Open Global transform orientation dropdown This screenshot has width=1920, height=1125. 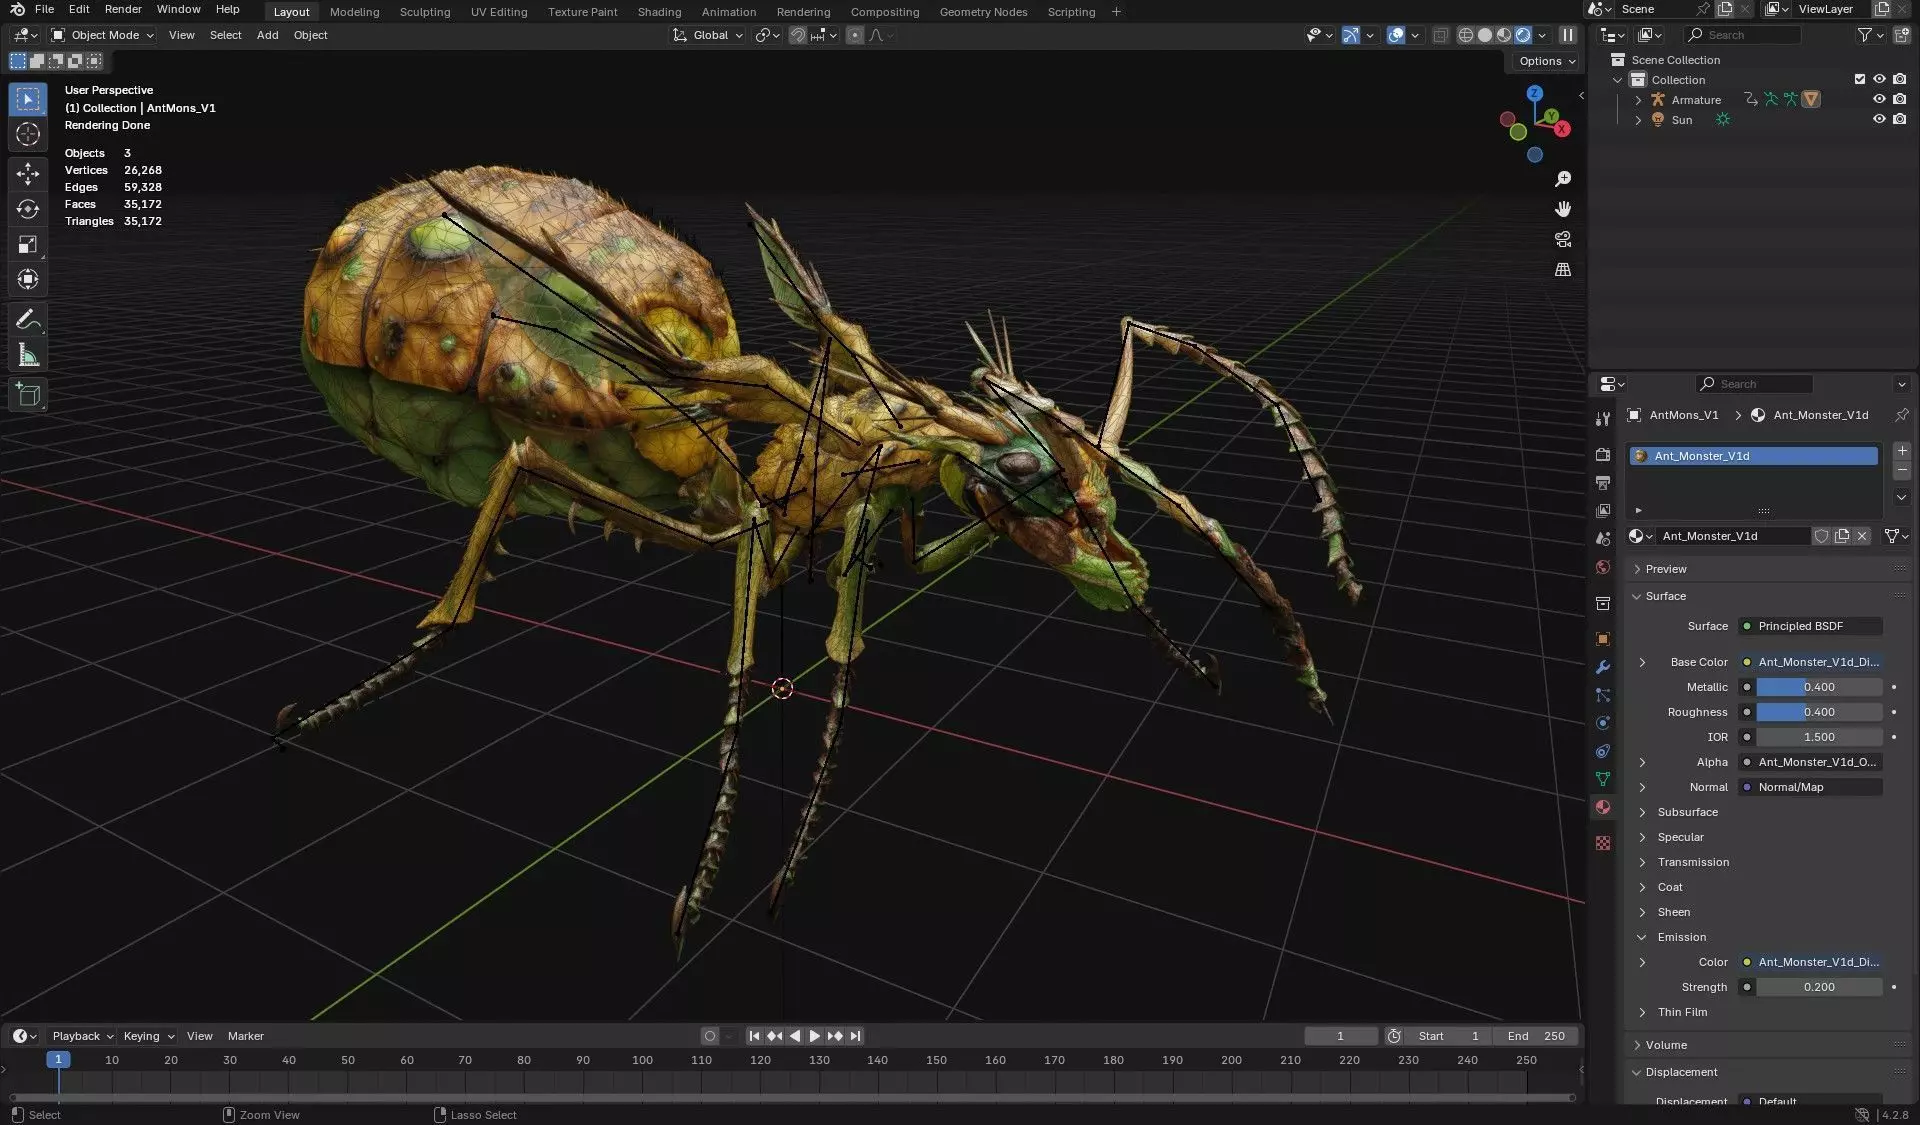[708, 35]
